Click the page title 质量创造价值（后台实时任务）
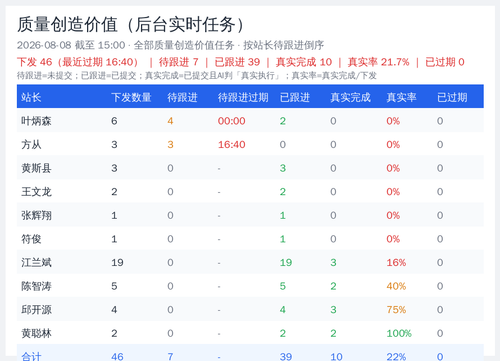The width and height of the screenshot is (500, 361). 132,25
